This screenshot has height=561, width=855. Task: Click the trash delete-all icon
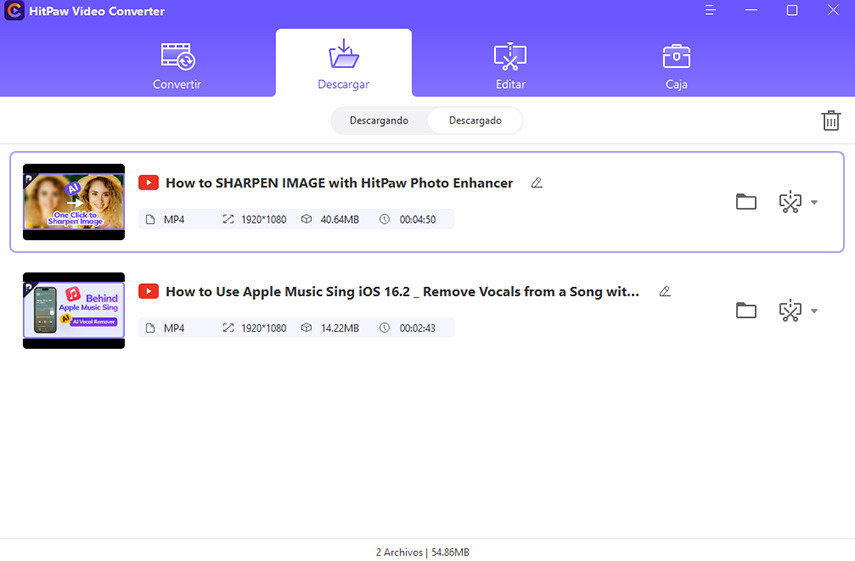pyautogui.click(x=831, y=120)
